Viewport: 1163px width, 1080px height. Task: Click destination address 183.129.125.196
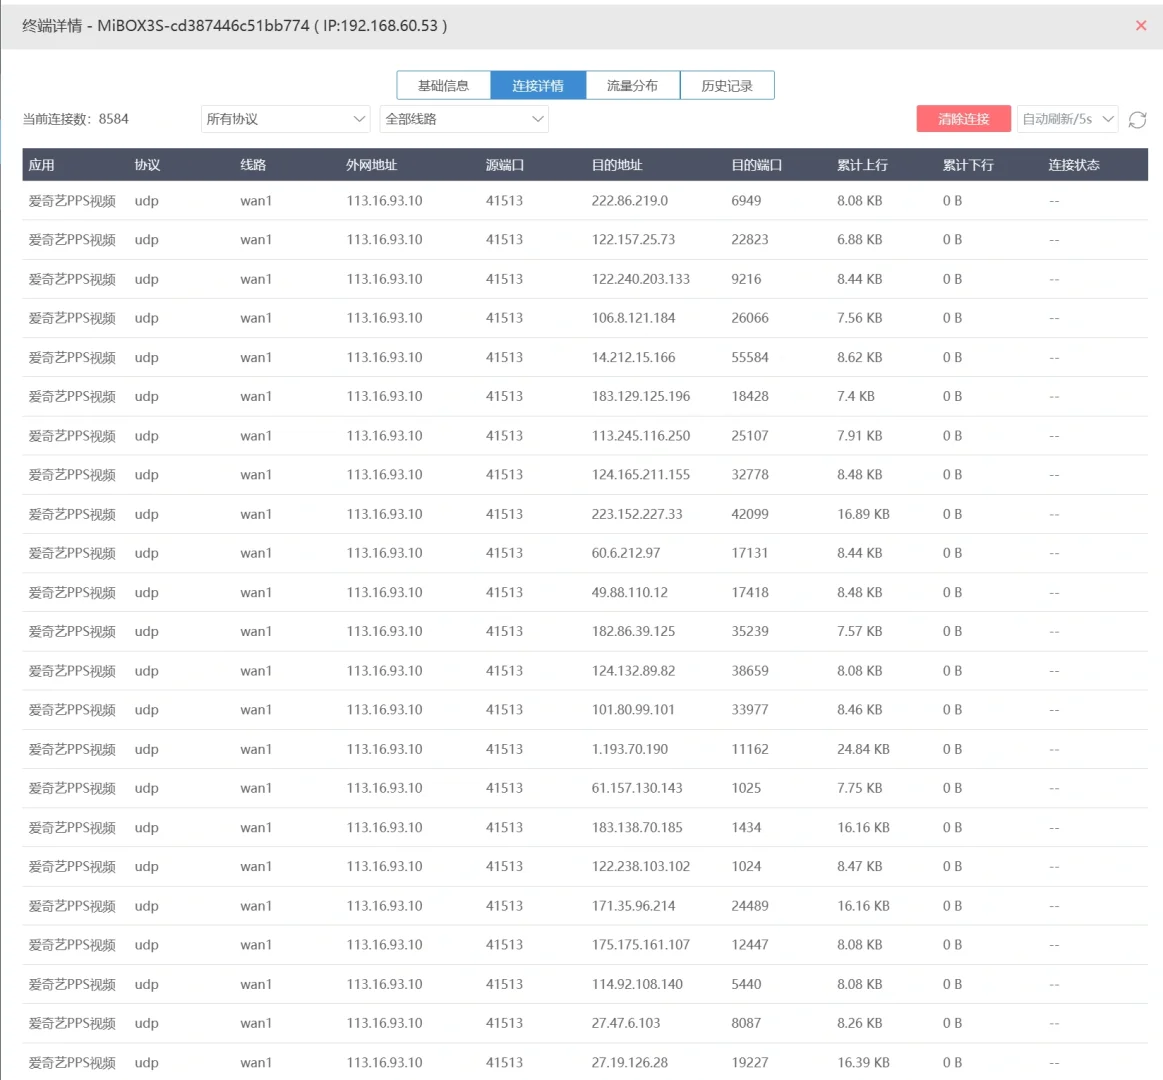641,397
